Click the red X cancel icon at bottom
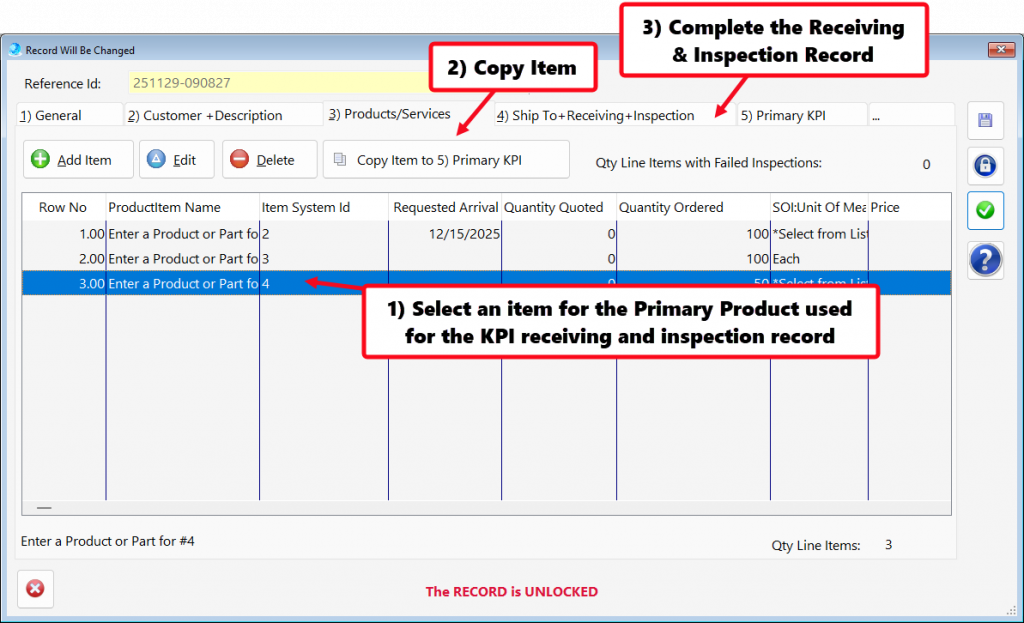Image resolution: width=1024 pixels, height=623 pixels. [35, 589]
